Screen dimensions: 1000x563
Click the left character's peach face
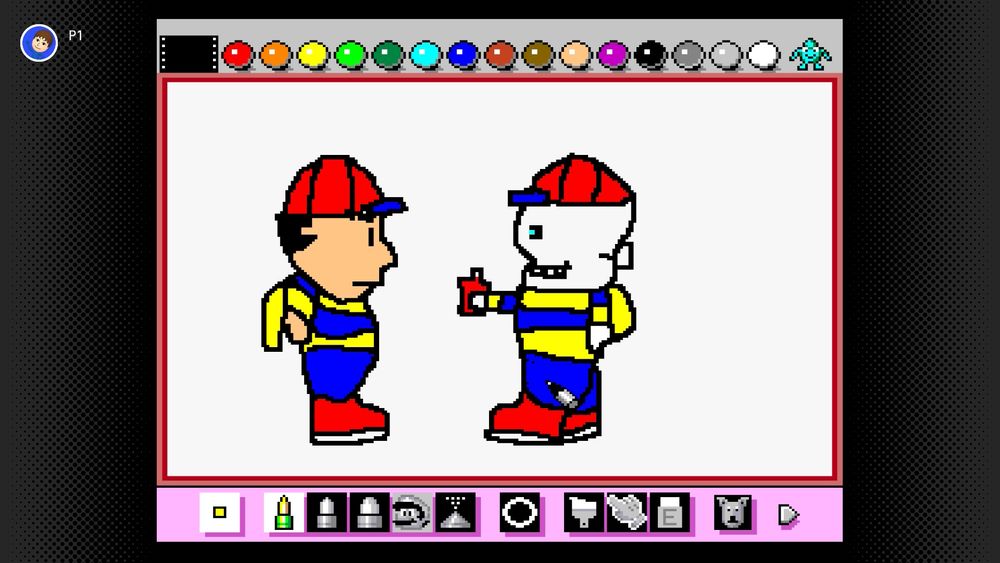click(341, 258)
